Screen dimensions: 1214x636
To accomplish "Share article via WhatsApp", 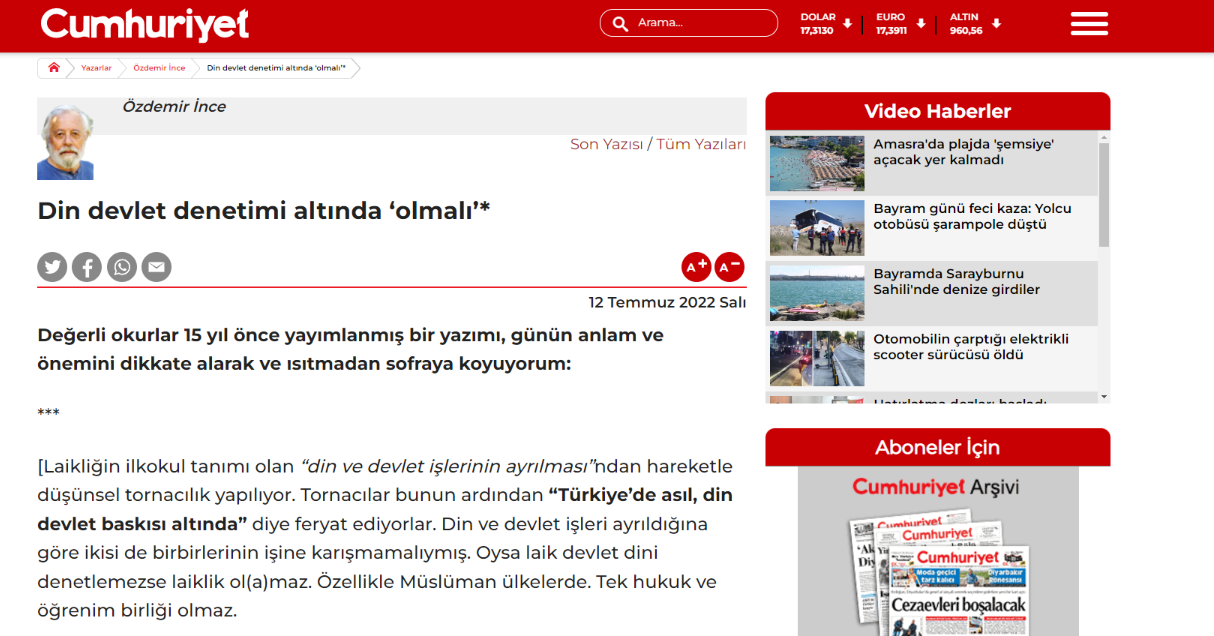I will [122, 267].
